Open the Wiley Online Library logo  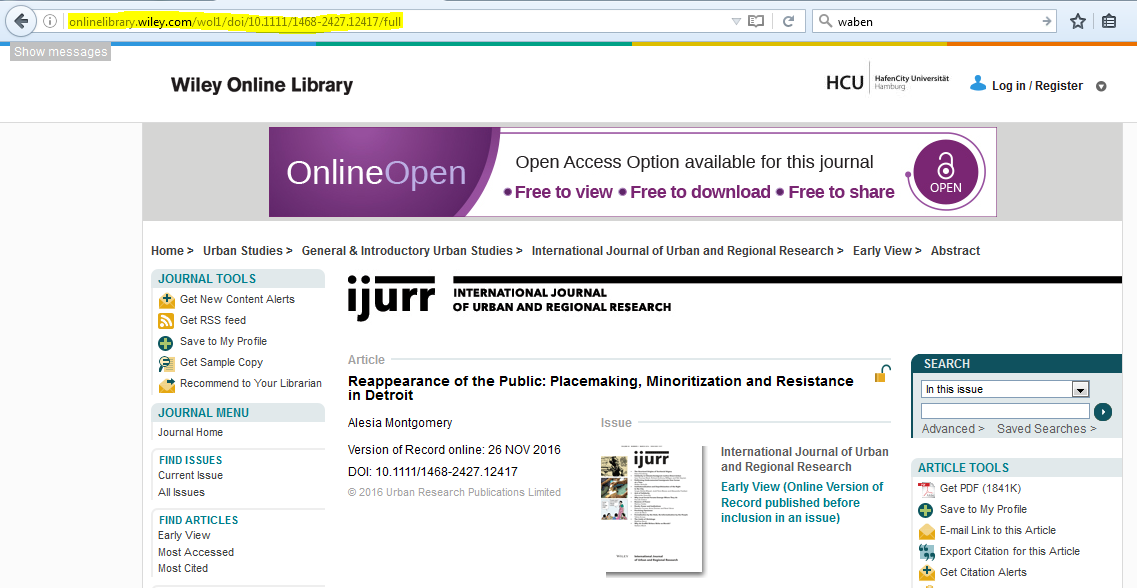262,85
